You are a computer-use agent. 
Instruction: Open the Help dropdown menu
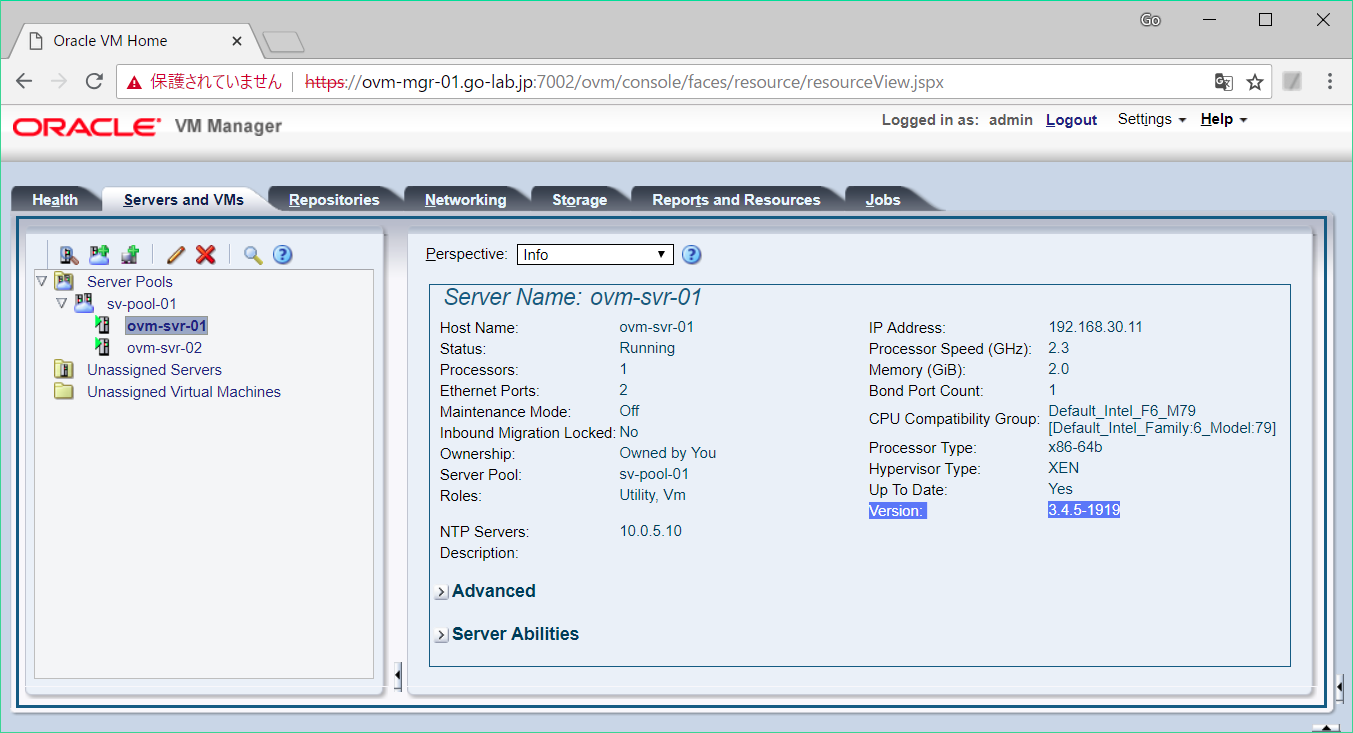(1223, 119)
